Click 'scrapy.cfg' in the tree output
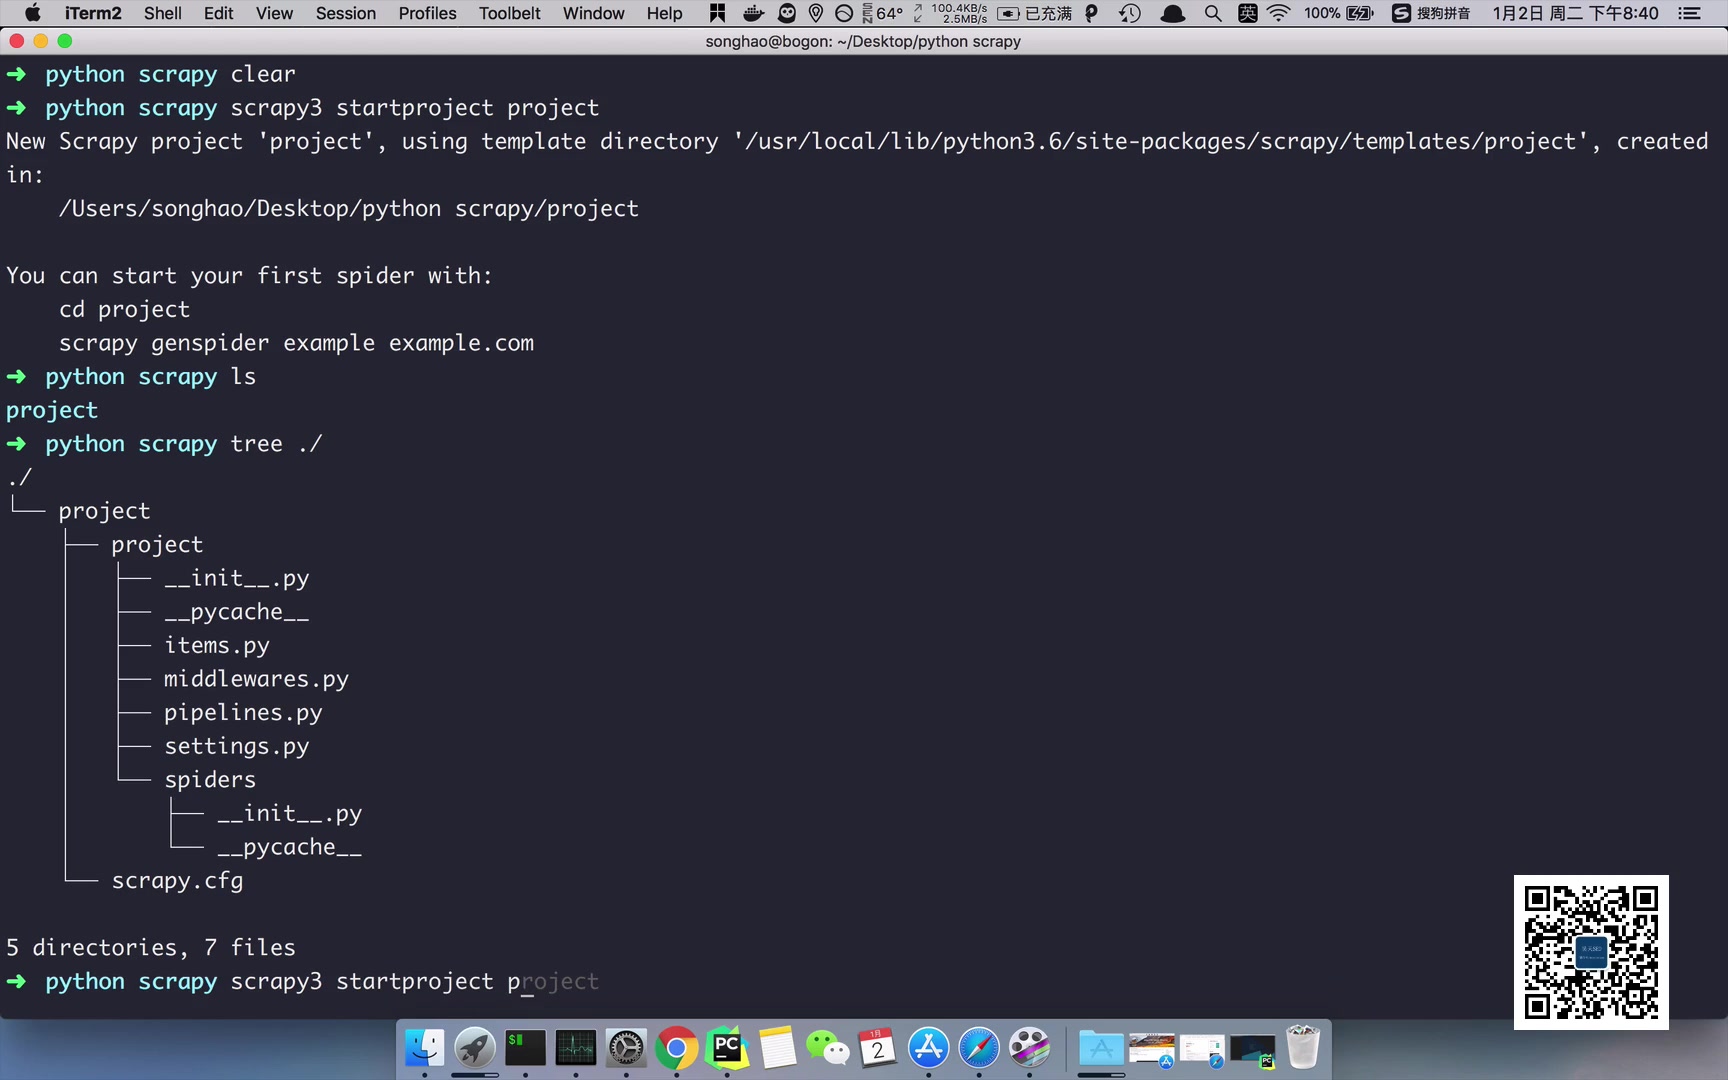 click(x=177, y=881)
